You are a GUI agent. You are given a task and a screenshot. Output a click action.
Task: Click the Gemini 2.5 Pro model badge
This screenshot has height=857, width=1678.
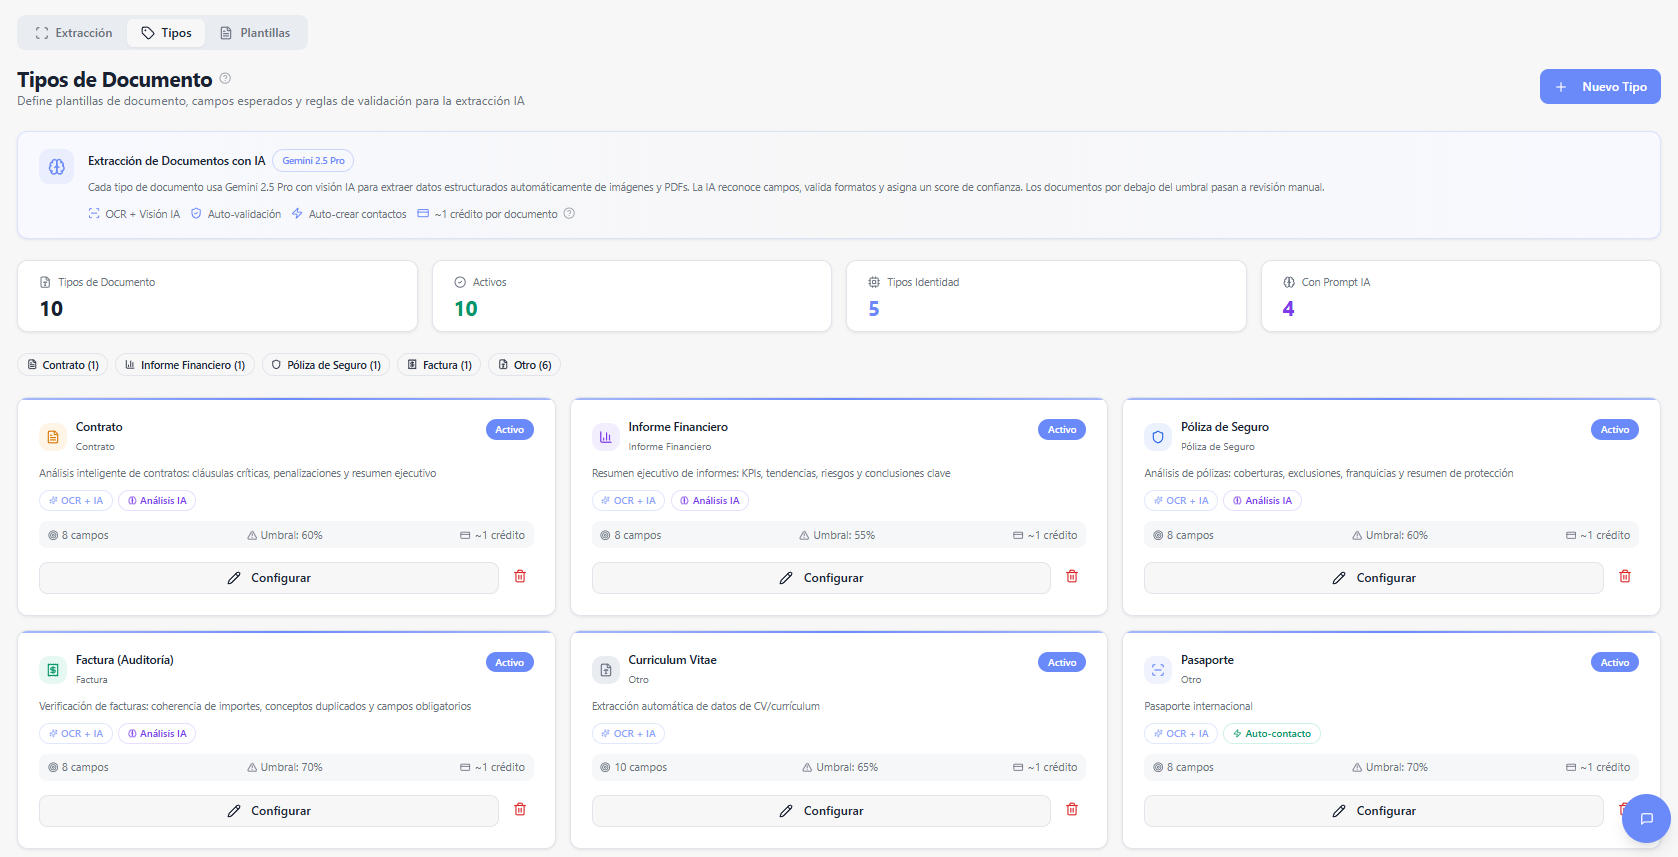pyautogui.click(x=313, y=161)
